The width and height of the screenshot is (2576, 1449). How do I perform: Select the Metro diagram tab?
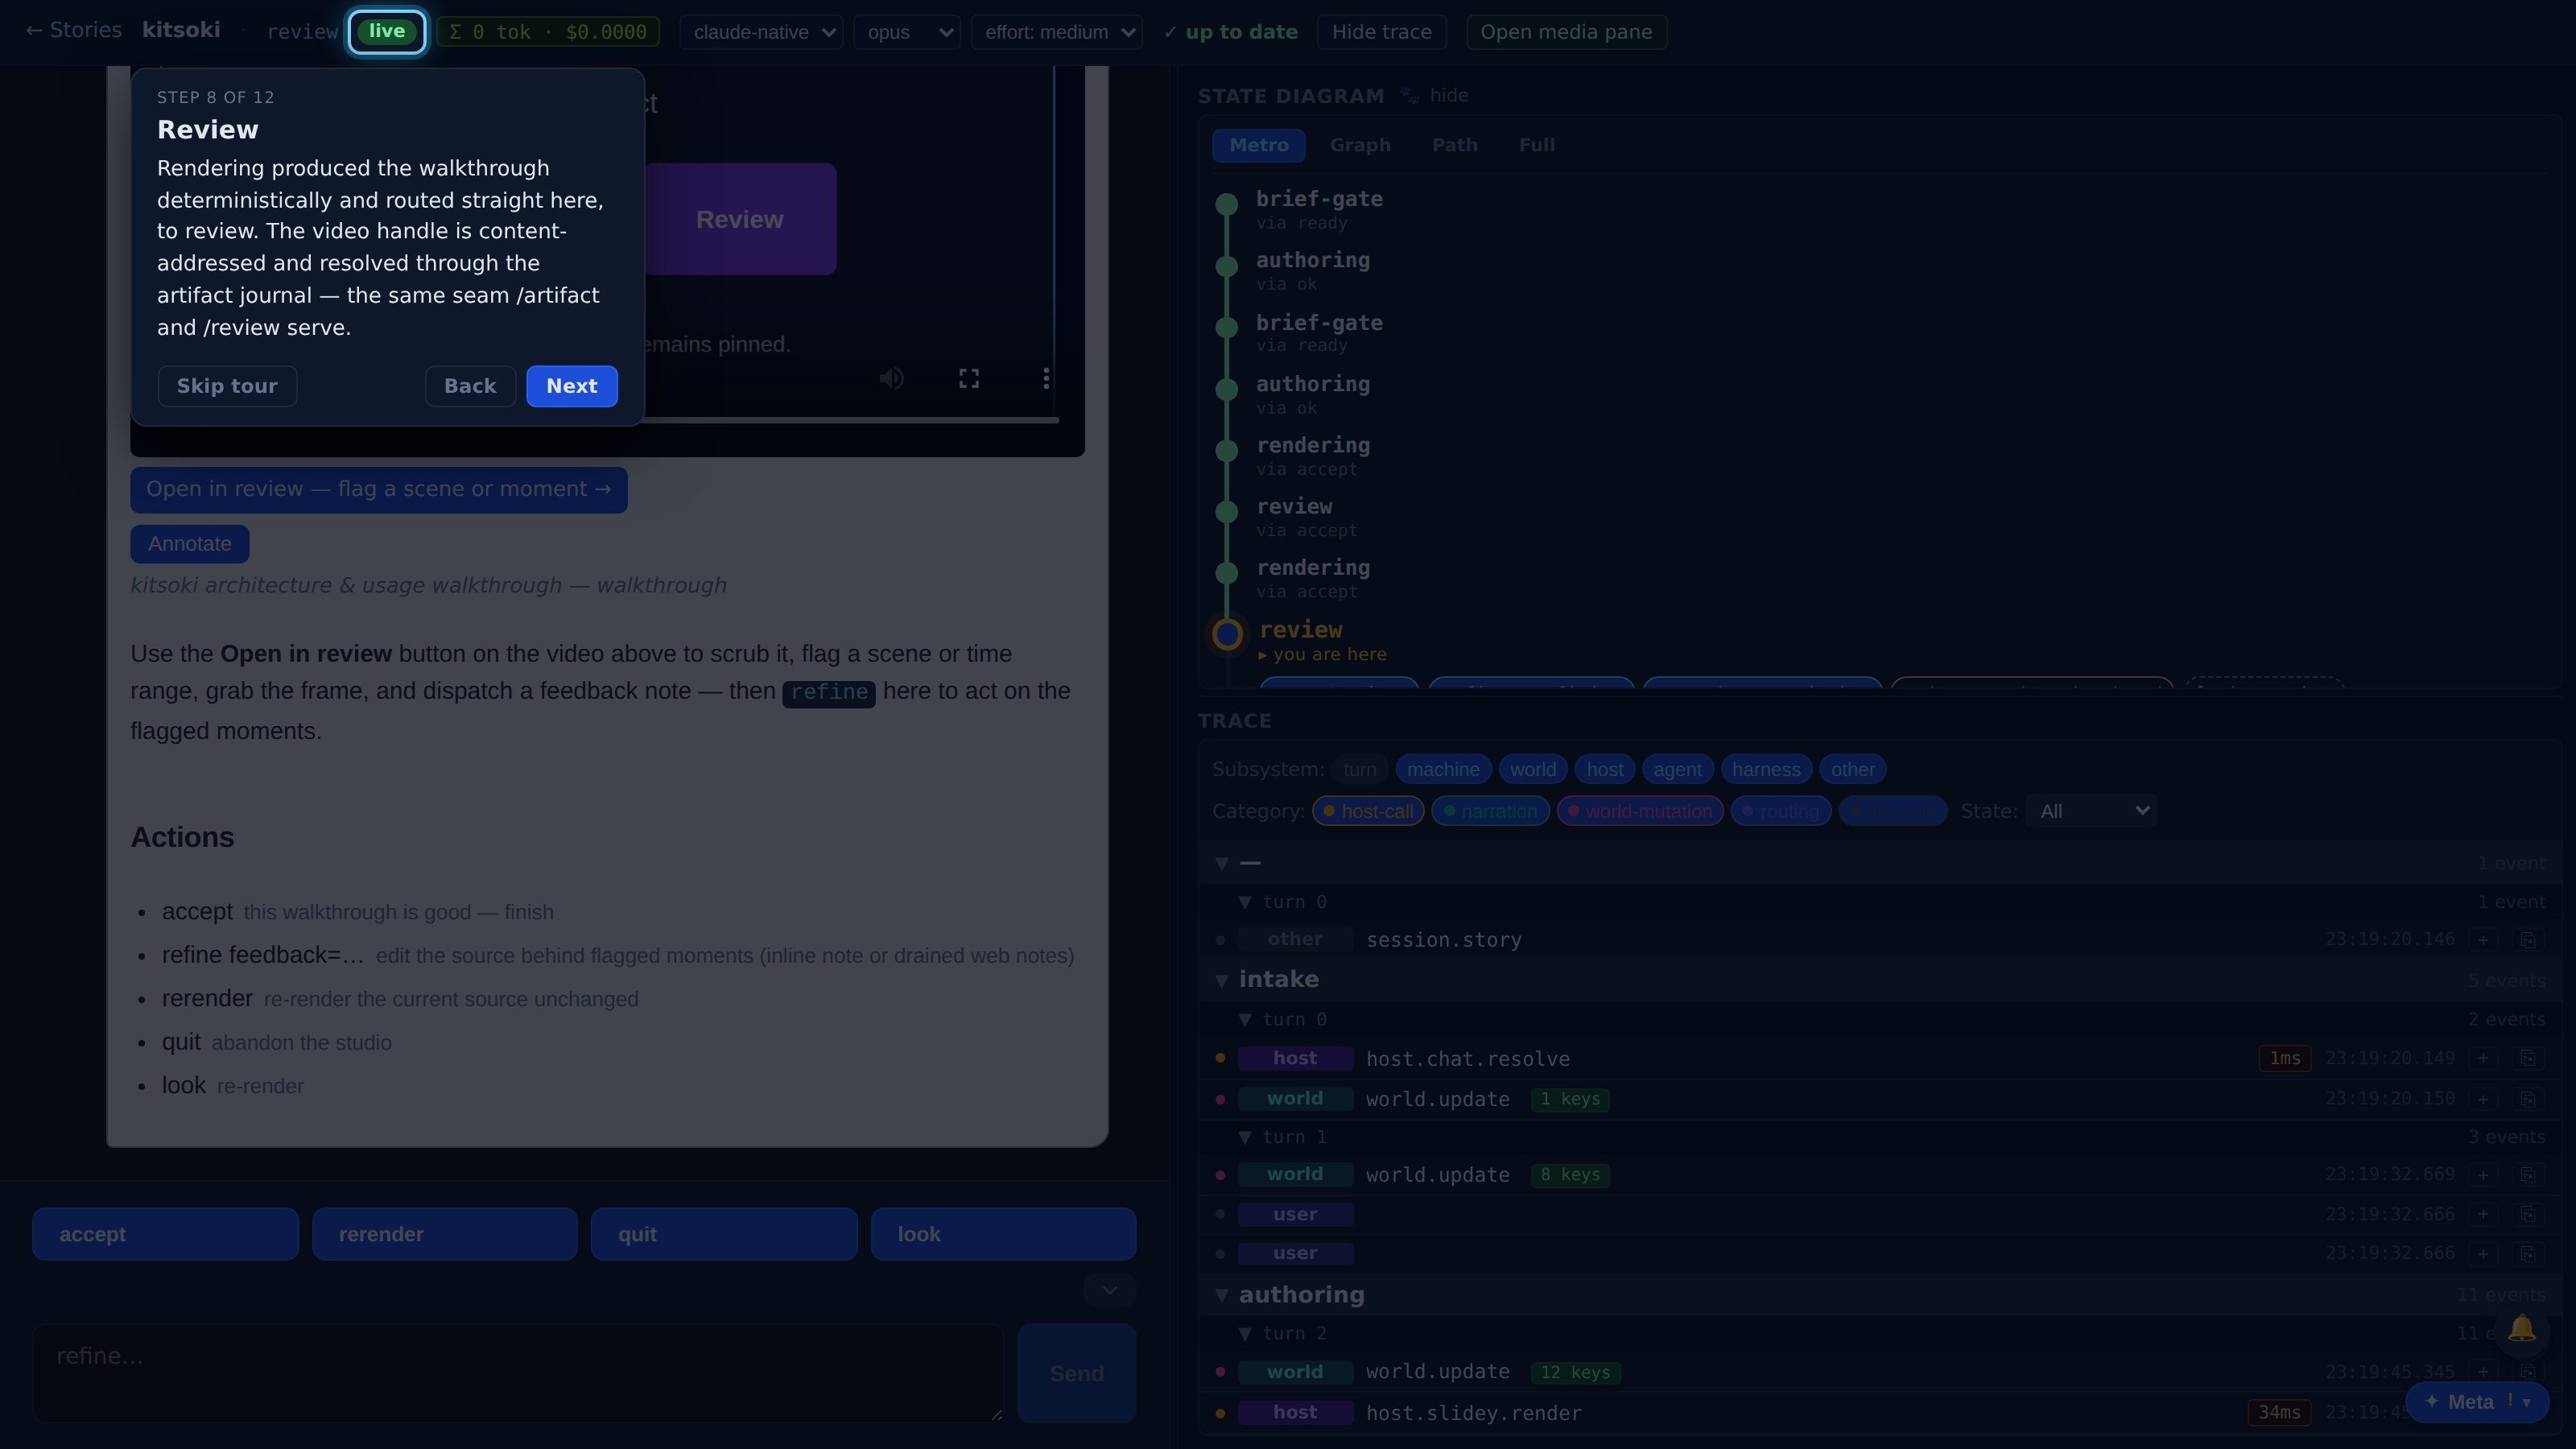tap(1258, 145)
